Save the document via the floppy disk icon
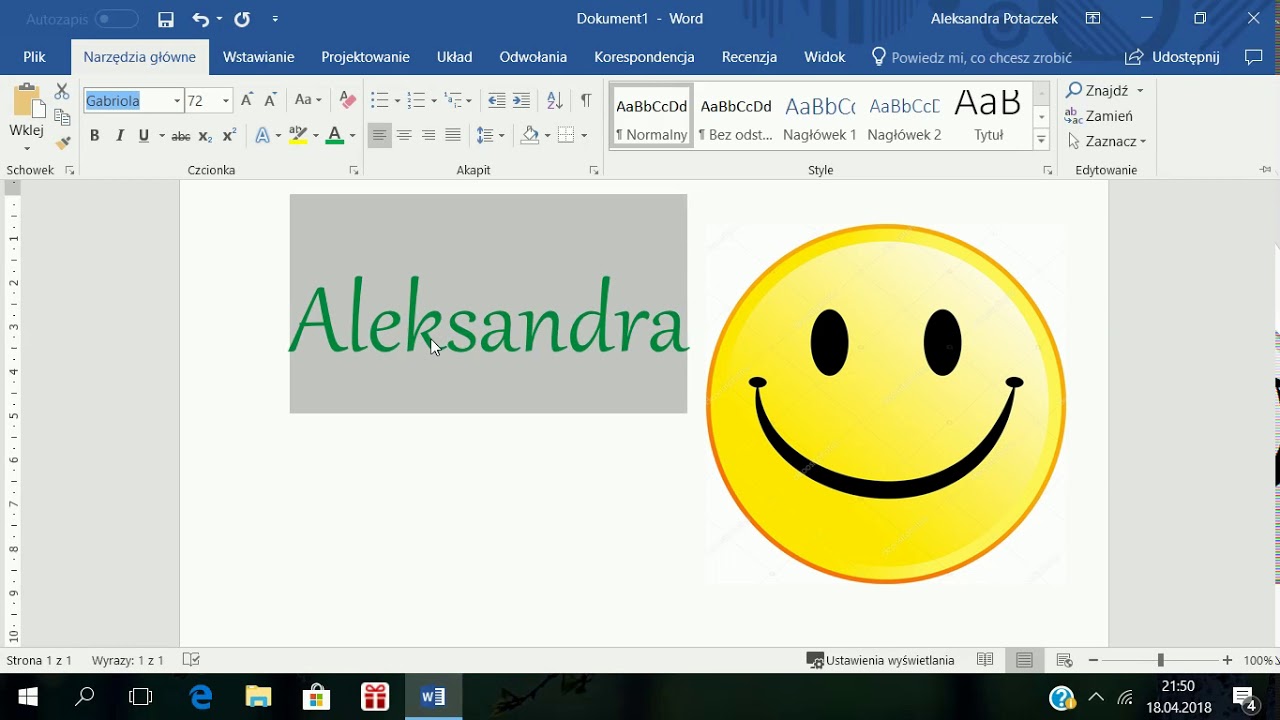Viewport: 1280px width, 720px height. tap(166, 19)
